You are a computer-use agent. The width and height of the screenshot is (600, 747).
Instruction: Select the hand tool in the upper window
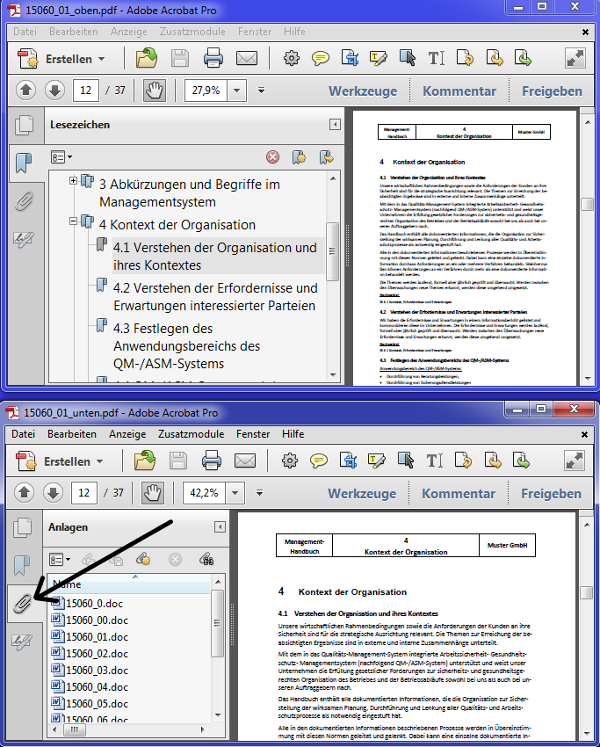[x=154, y=90]
